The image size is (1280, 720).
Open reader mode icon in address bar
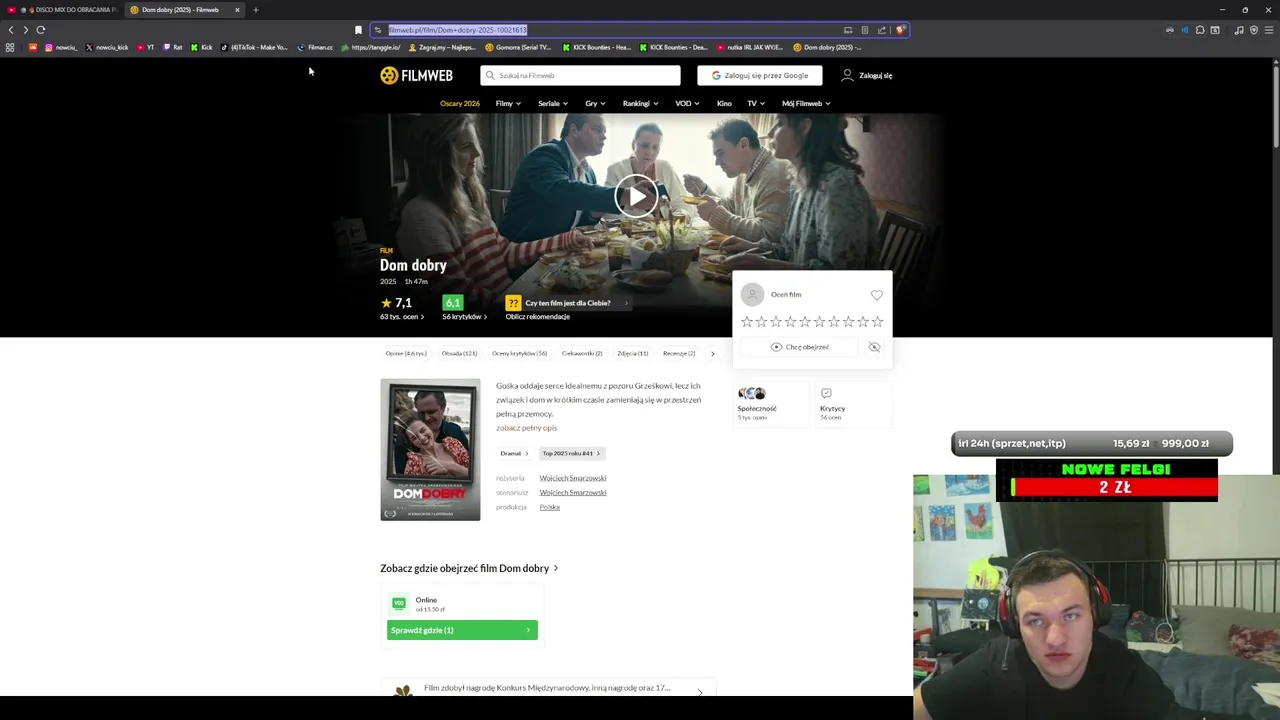click(x=865, y=30)
